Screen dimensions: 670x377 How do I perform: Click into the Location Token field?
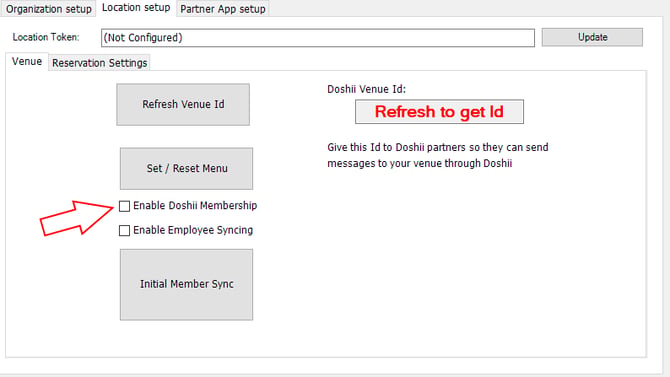317,38
